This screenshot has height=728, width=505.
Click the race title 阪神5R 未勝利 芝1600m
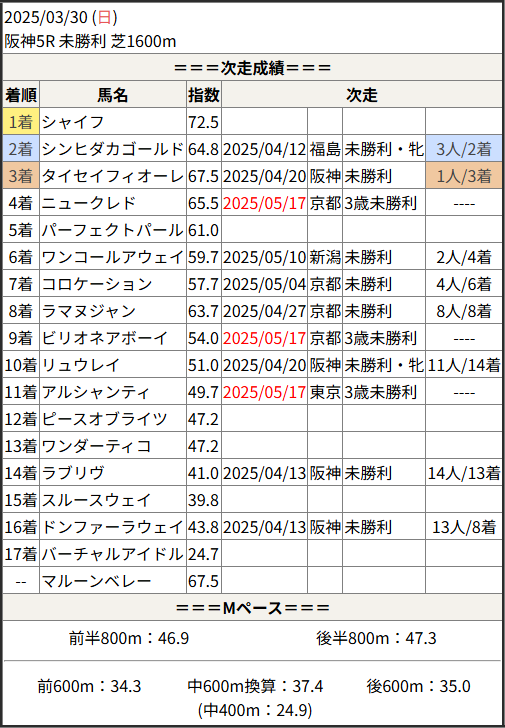tap(91, 42)
